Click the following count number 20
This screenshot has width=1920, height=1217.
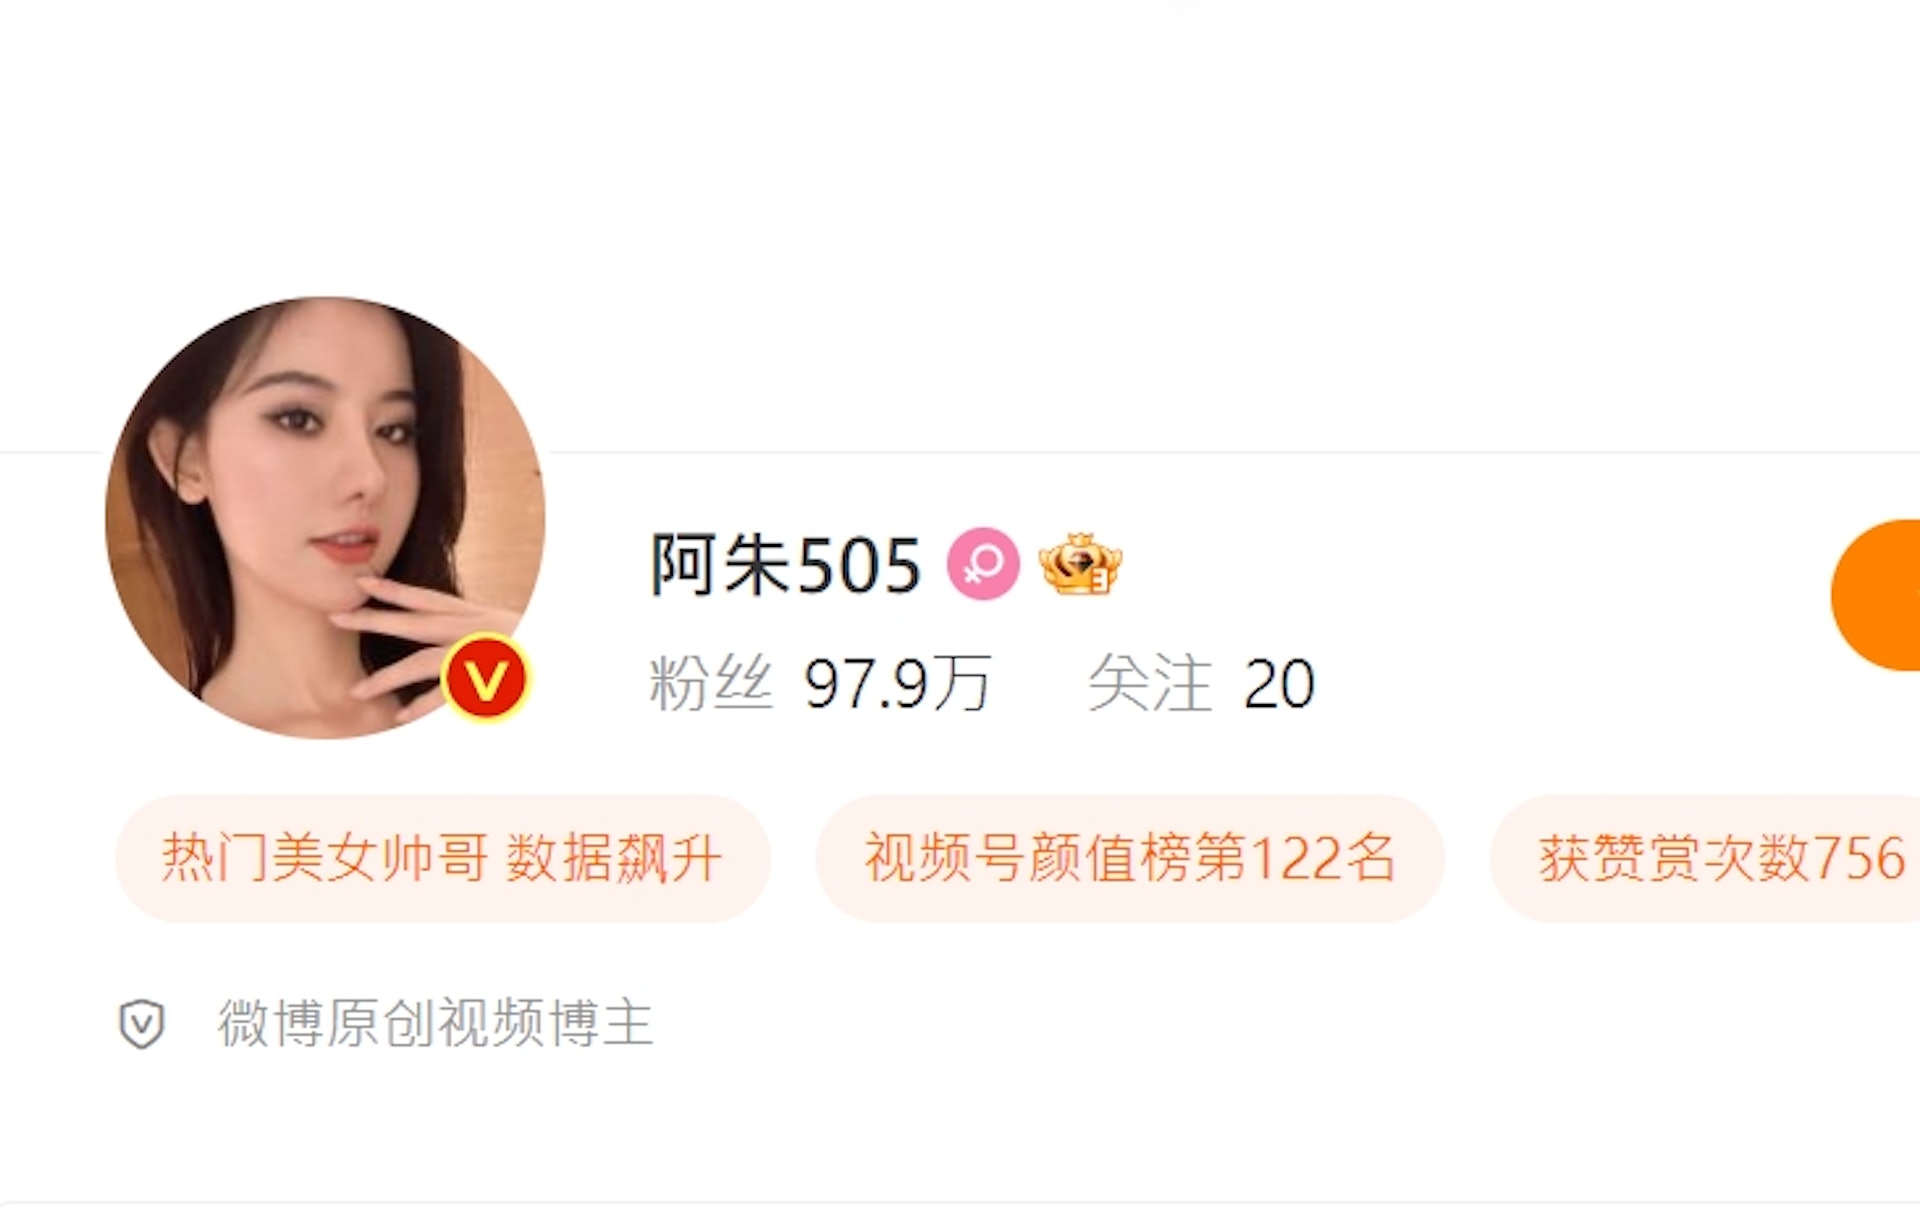1279,684
